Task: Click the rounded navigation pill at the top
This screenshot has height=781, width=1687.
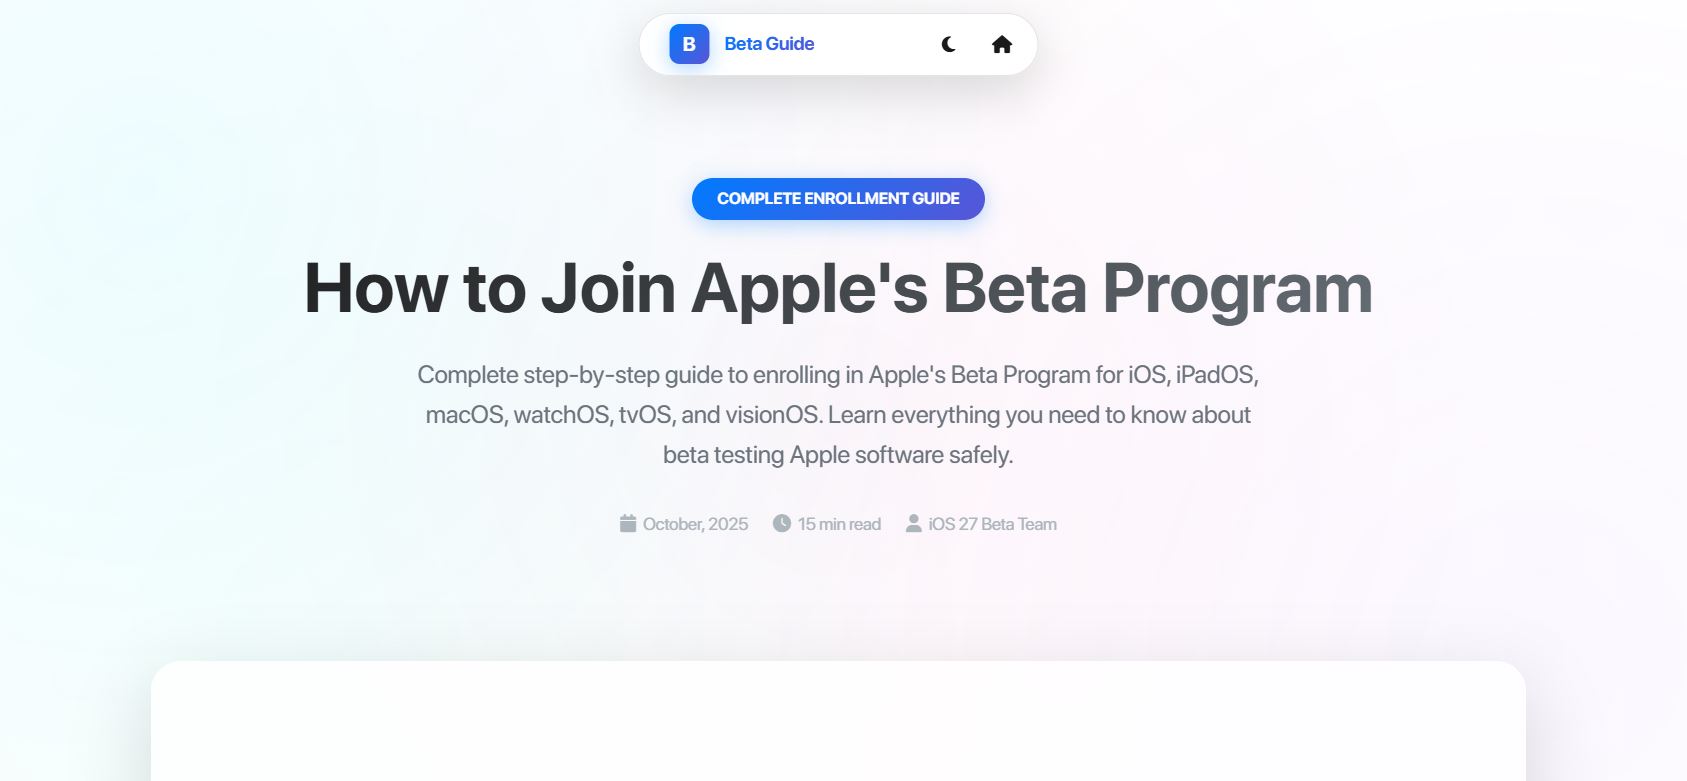Action: (x=838, y=44)
